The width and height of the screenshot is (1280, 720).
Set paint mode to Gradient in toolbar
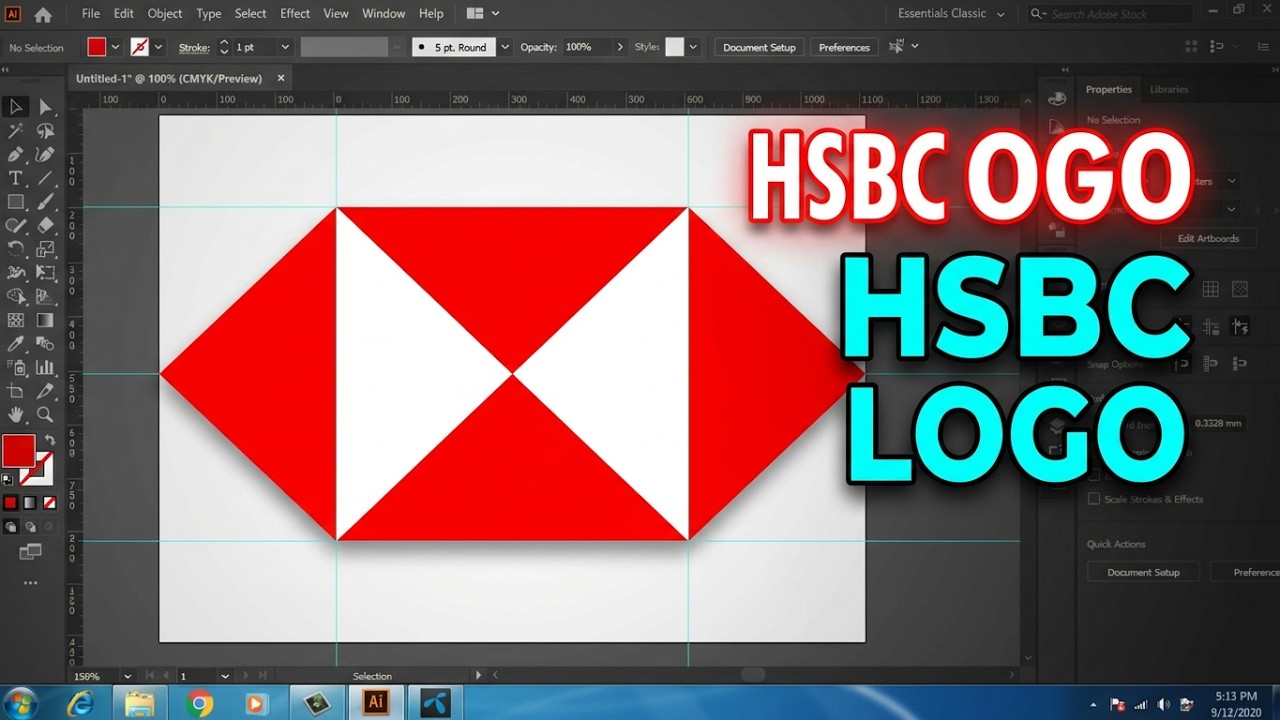click(29, 503)
